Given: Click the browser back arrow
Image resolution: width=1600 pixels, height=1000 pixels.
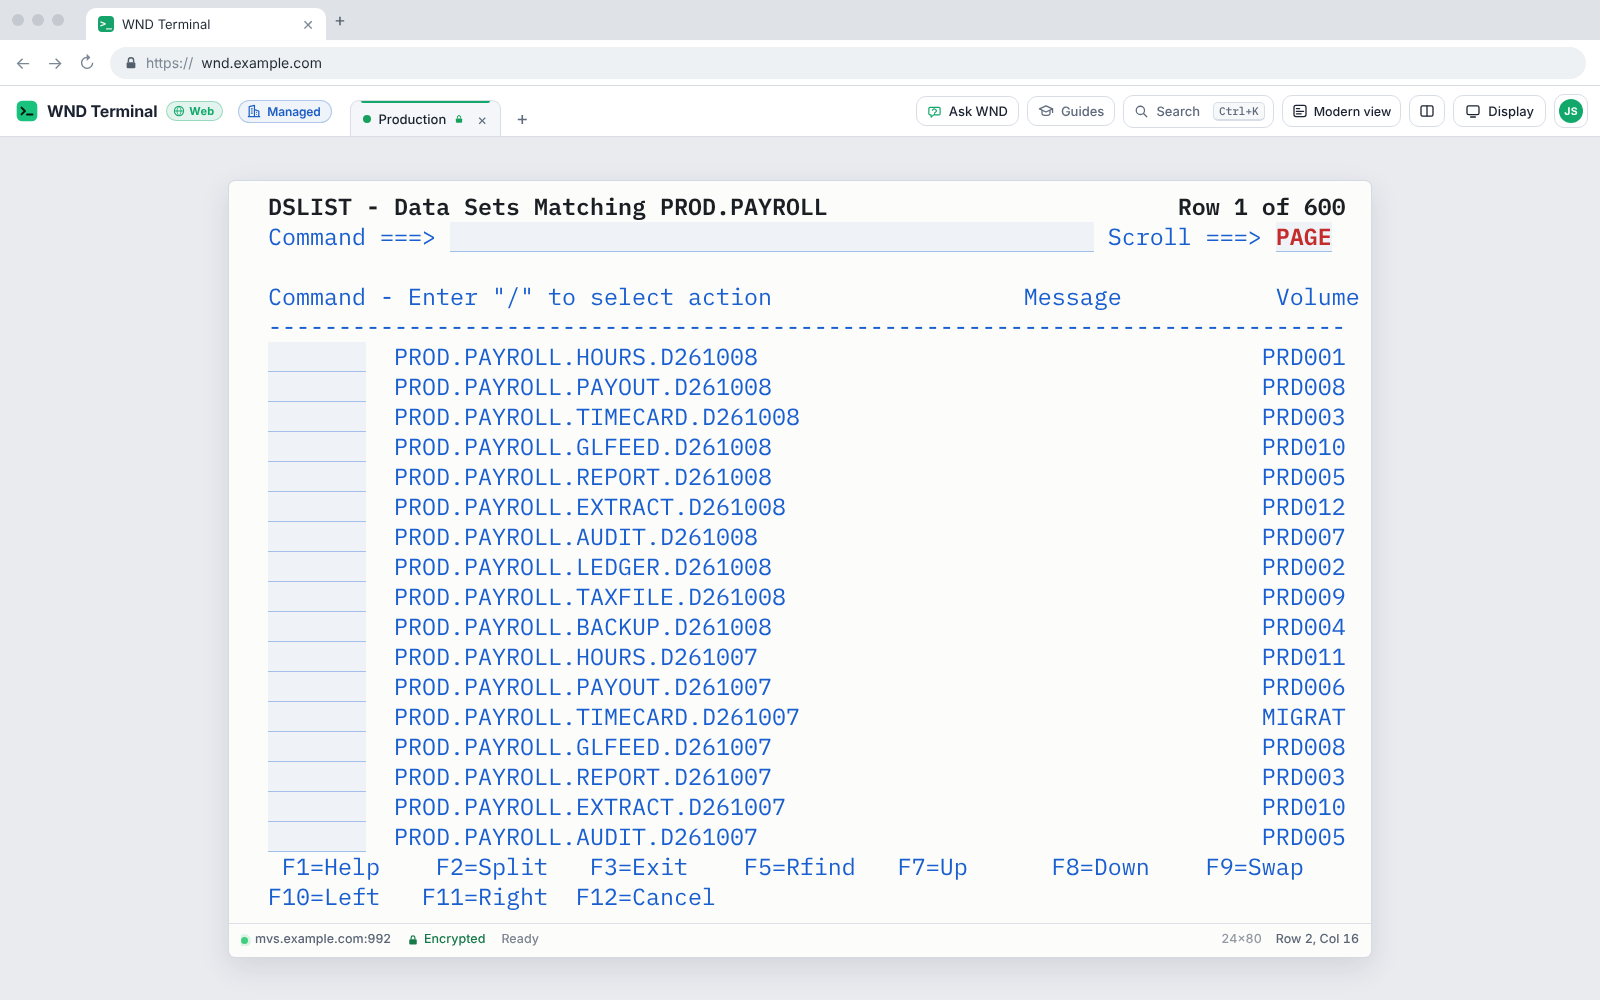Looking at the screenshot, I should click(23, 63).
